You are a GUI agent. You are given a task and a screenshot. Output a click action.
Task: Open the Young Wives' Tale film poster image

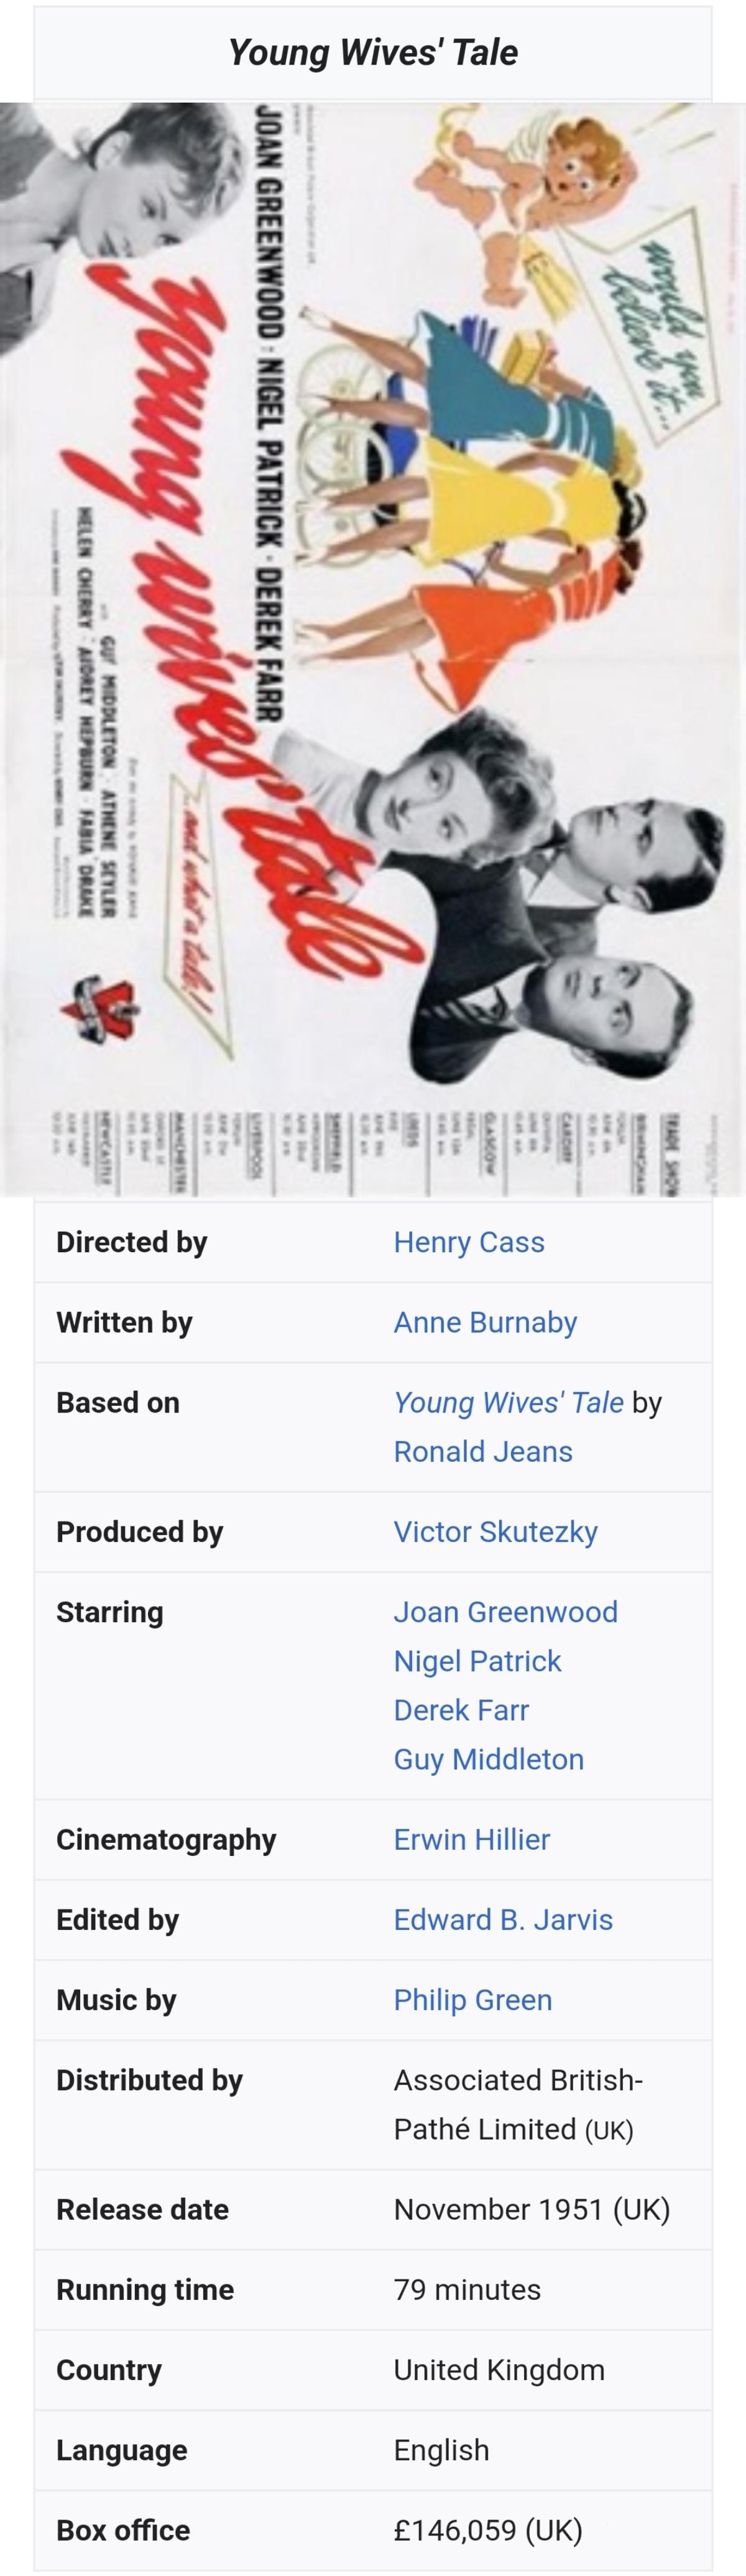point(372,649)
